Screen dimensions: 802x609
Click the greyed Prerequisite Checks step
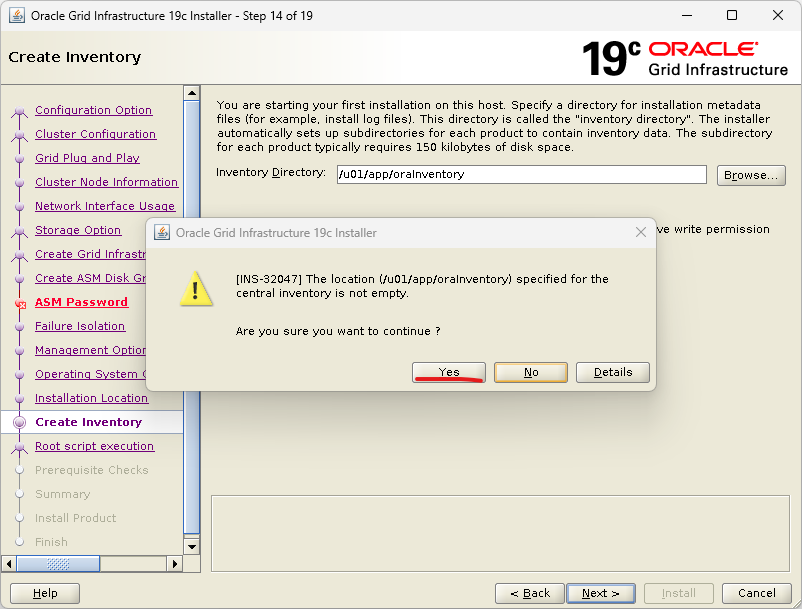pyautogui.click(x=92, y=470)
